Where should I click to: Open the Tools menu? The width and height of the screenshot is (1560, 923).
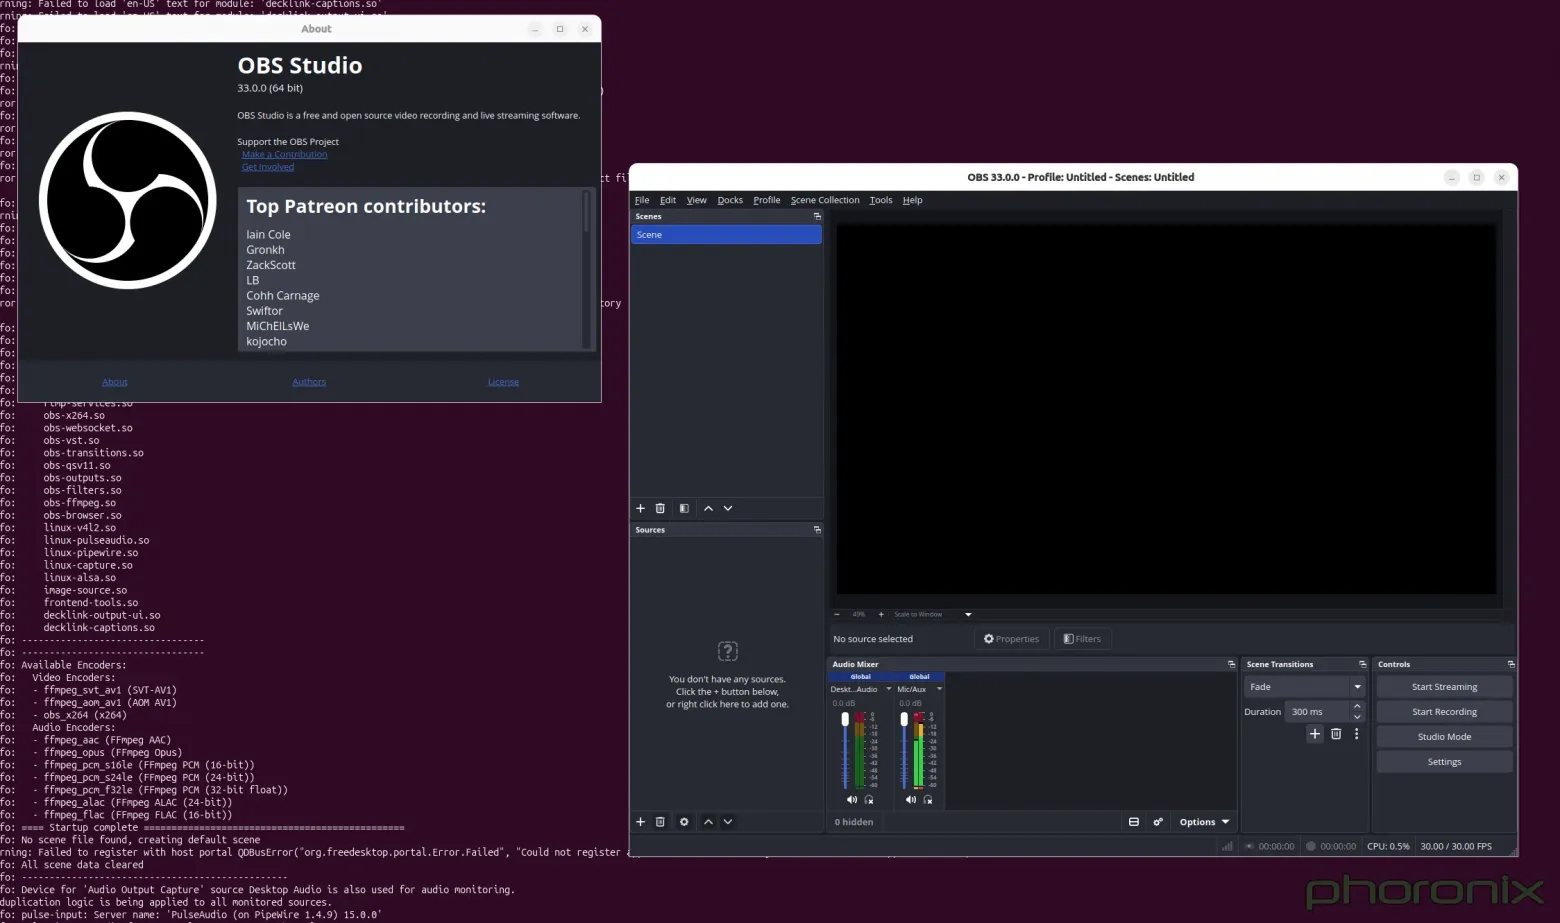881,200
